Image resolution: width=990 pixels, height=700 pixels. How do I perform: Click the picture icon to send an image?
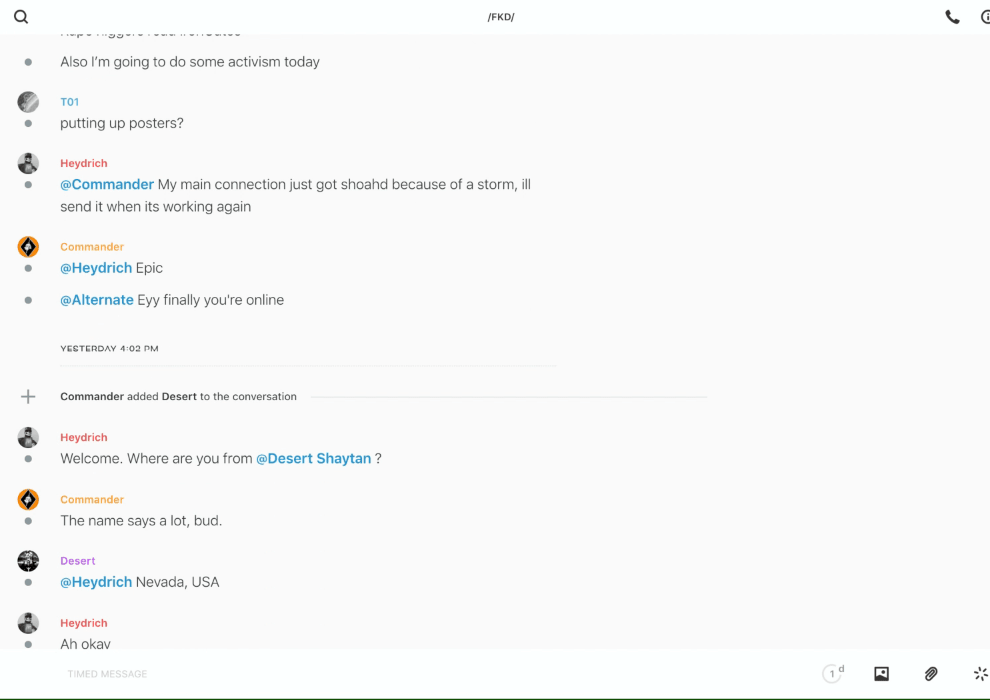click(881, 674)
